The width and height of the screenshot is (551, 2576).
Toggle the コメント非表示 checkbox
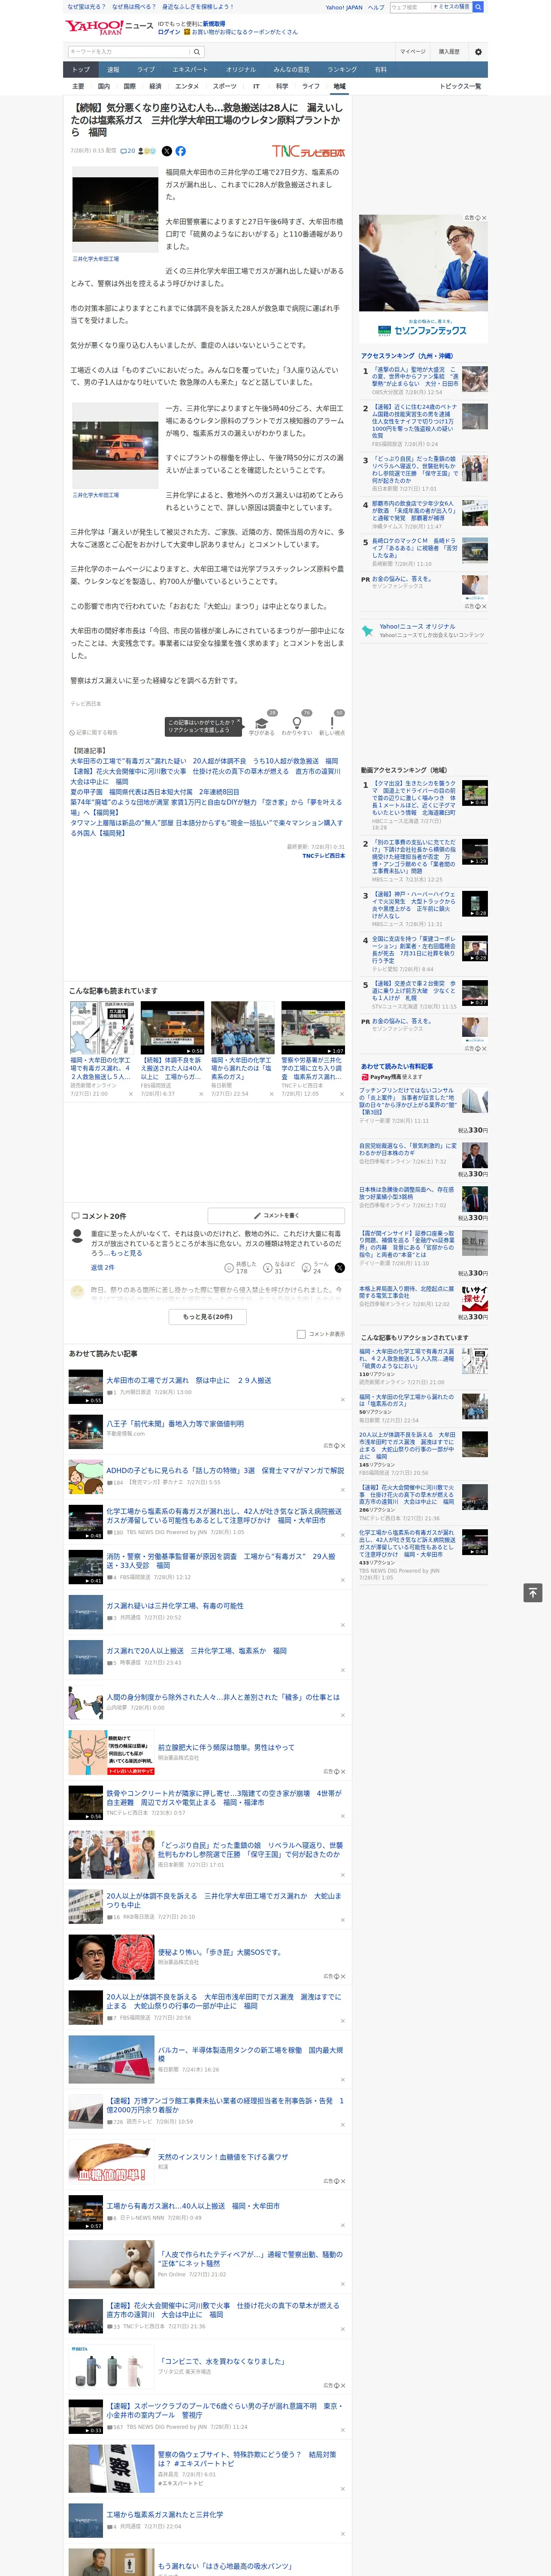pyautogui.click(x=301, y=1334)
